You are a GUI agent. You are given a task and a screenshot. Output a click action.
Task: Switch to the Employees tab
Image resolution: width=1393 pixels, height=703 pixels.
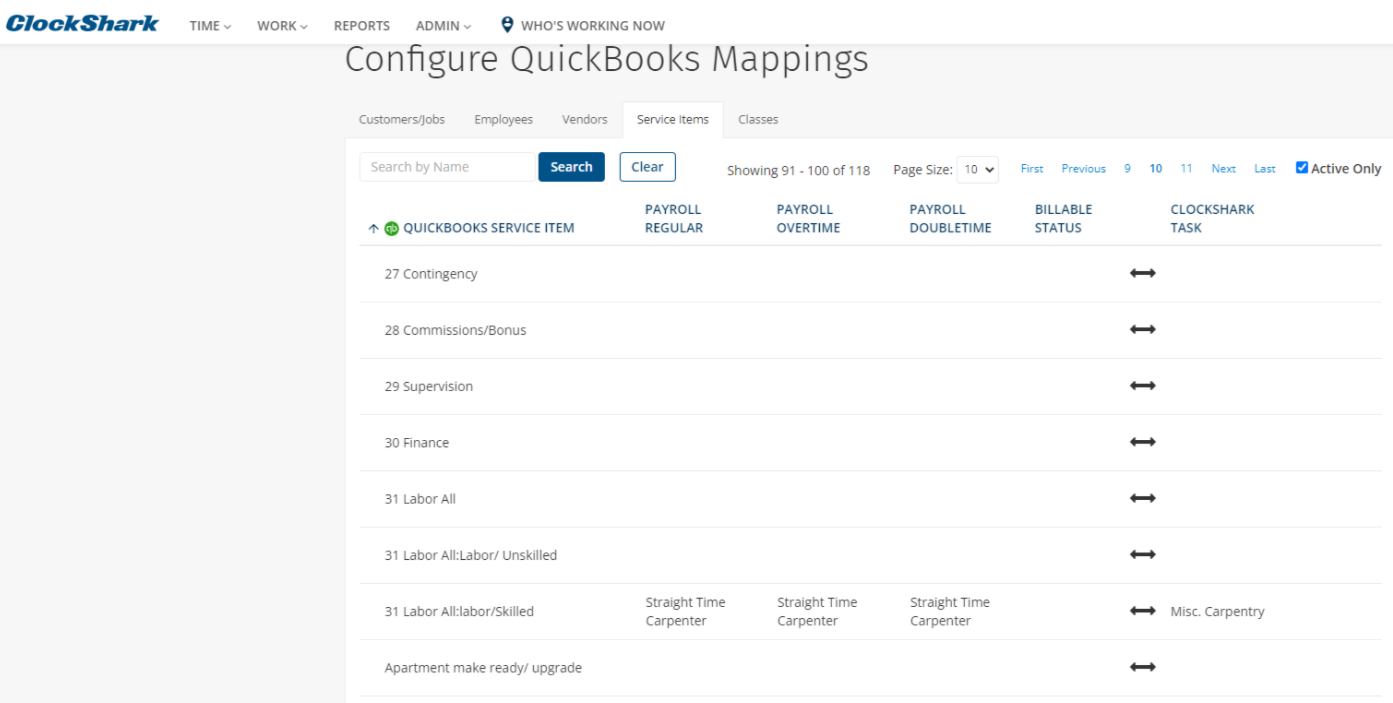point(504,119)
